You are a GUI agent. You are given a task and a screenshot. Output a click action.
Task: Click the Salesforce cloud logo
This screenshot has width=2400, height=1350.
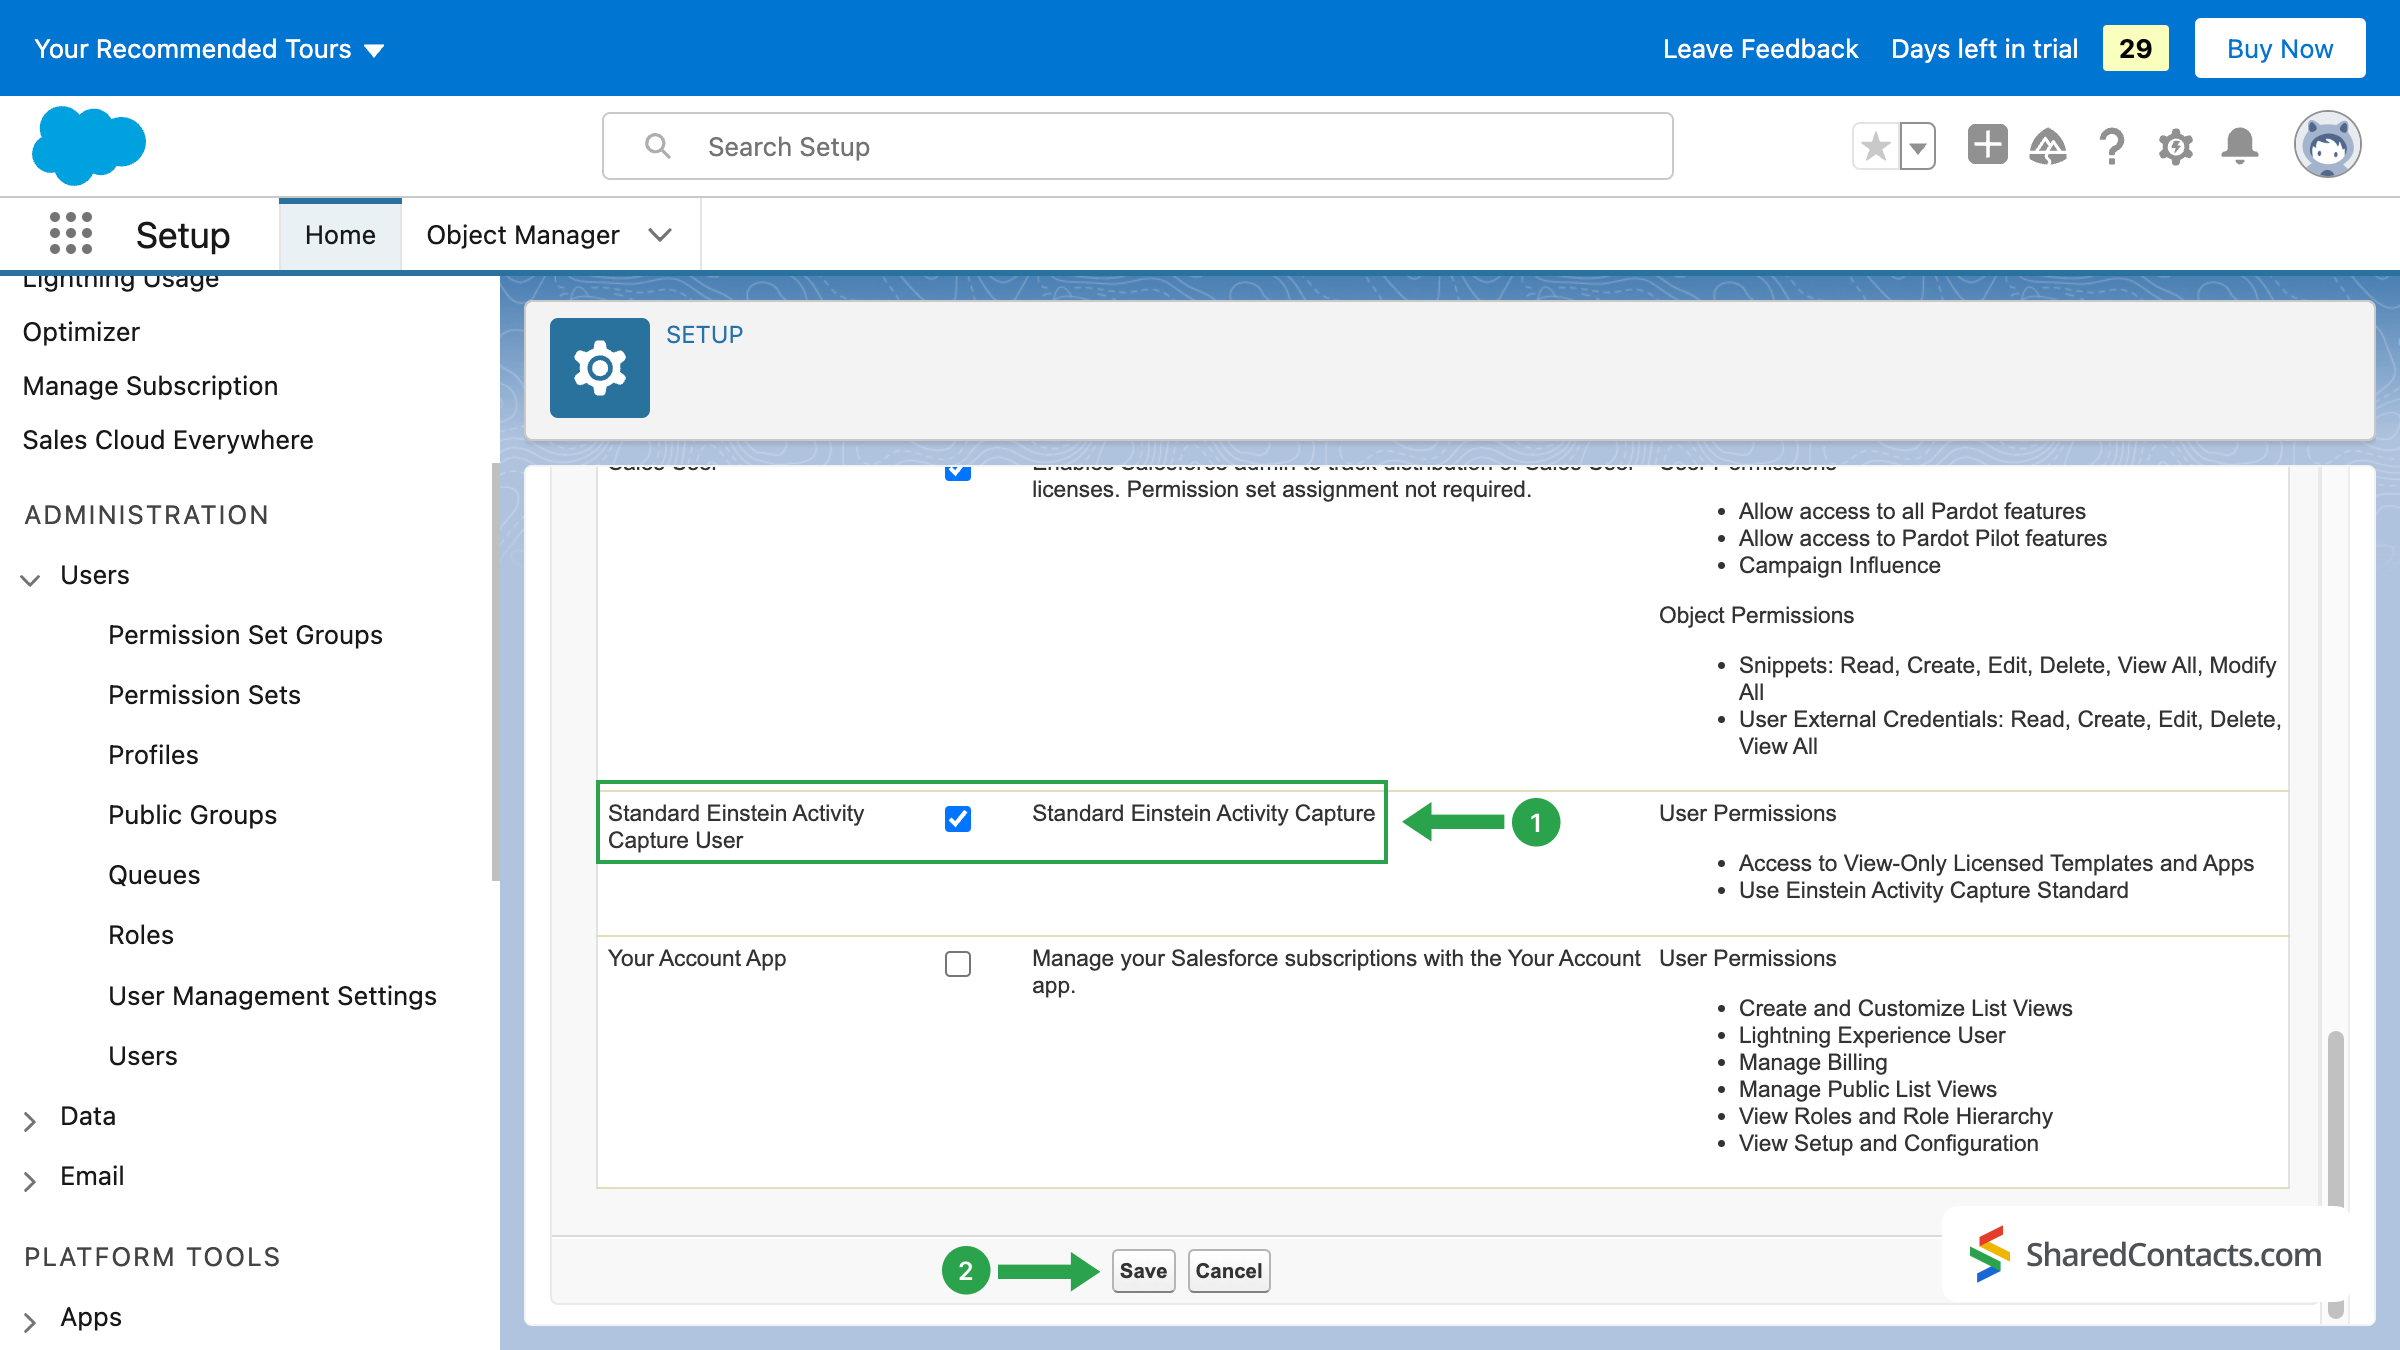[89, 146]
